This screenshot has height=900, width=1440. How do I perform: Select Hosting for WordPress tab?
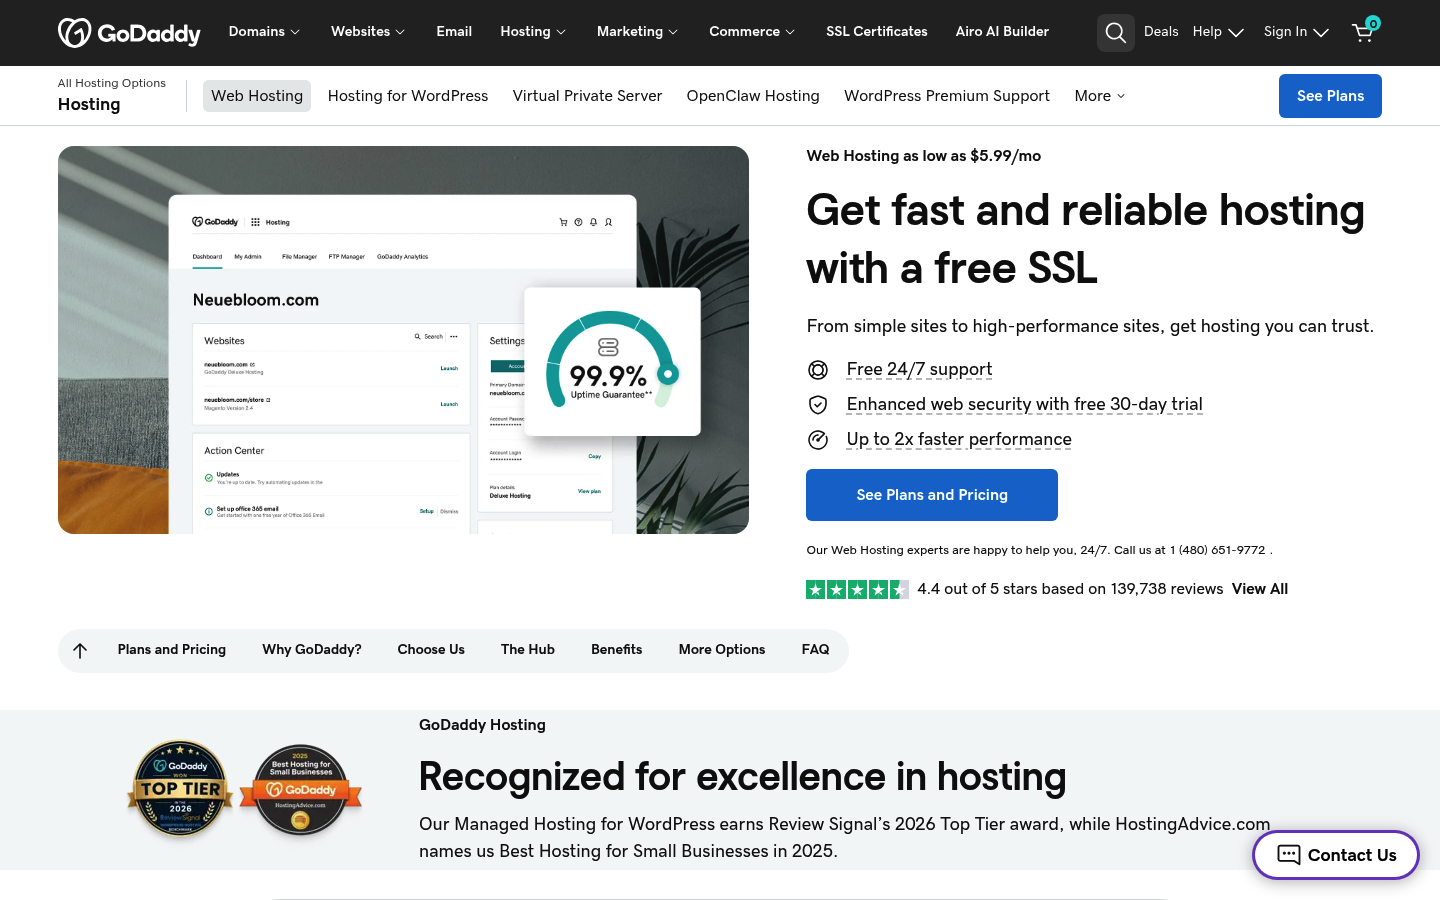408,96
